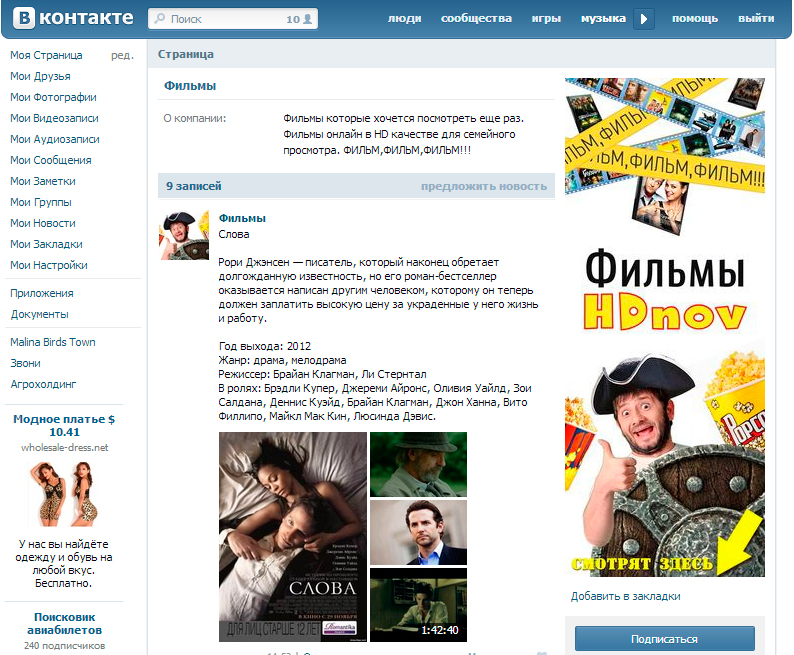Open Мои Настройки in sidebar
The width and height of the screenshot is (794, 655).
pyautogui.click(x=49, y=265)
